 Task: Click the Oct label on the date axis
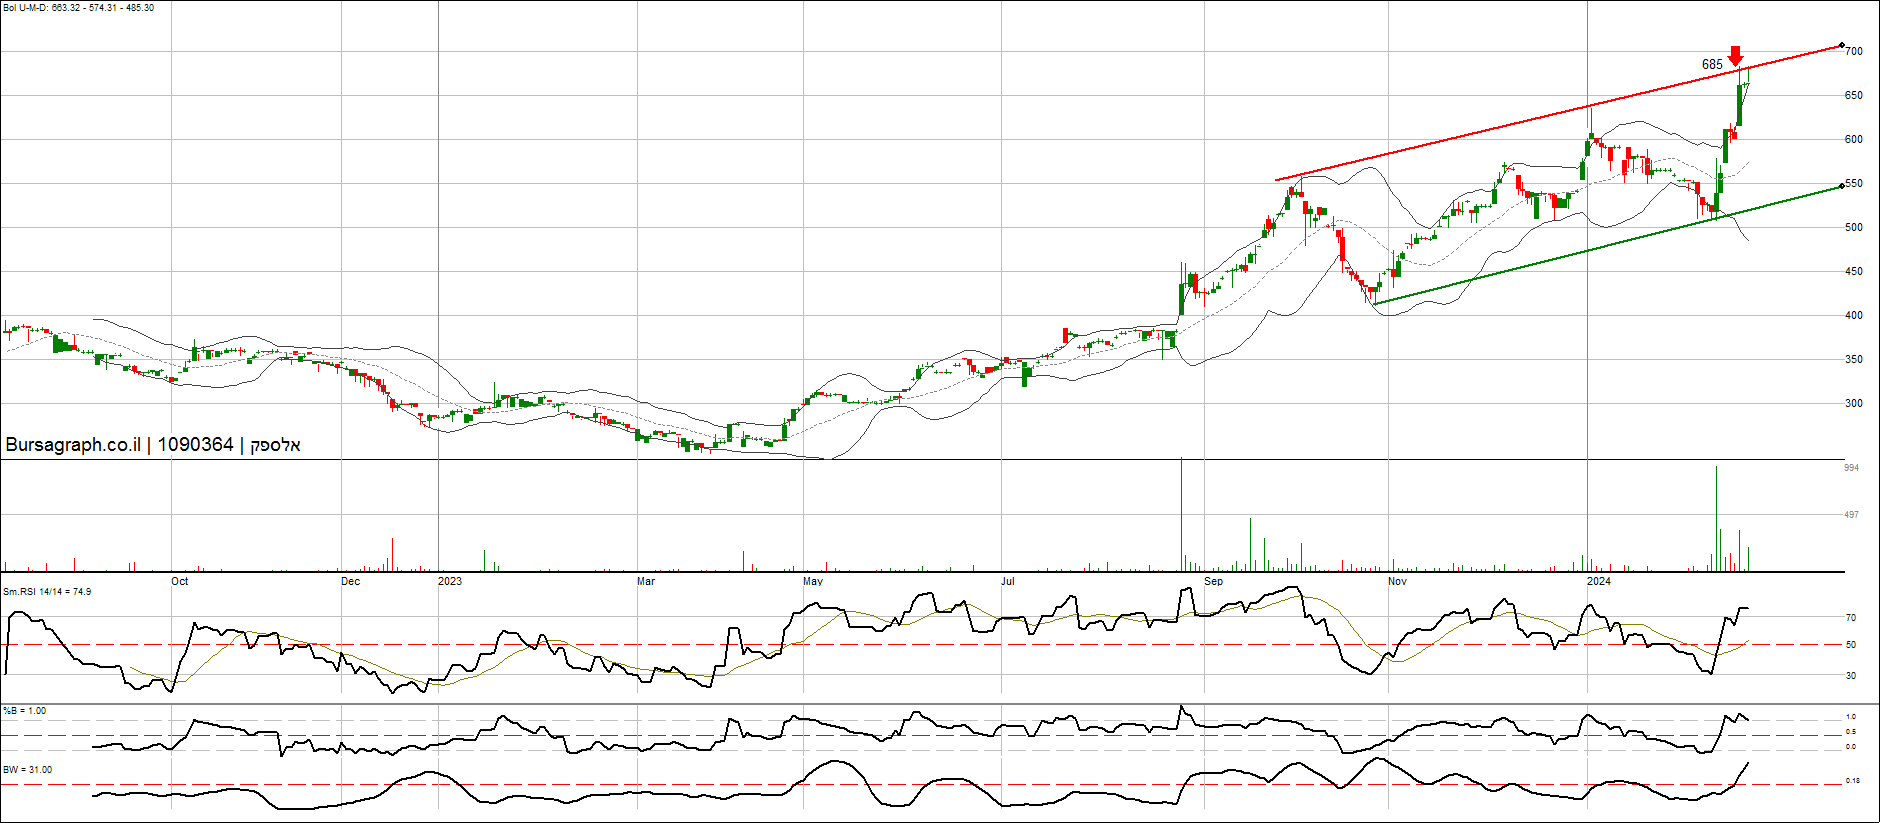tap(179, 581)
